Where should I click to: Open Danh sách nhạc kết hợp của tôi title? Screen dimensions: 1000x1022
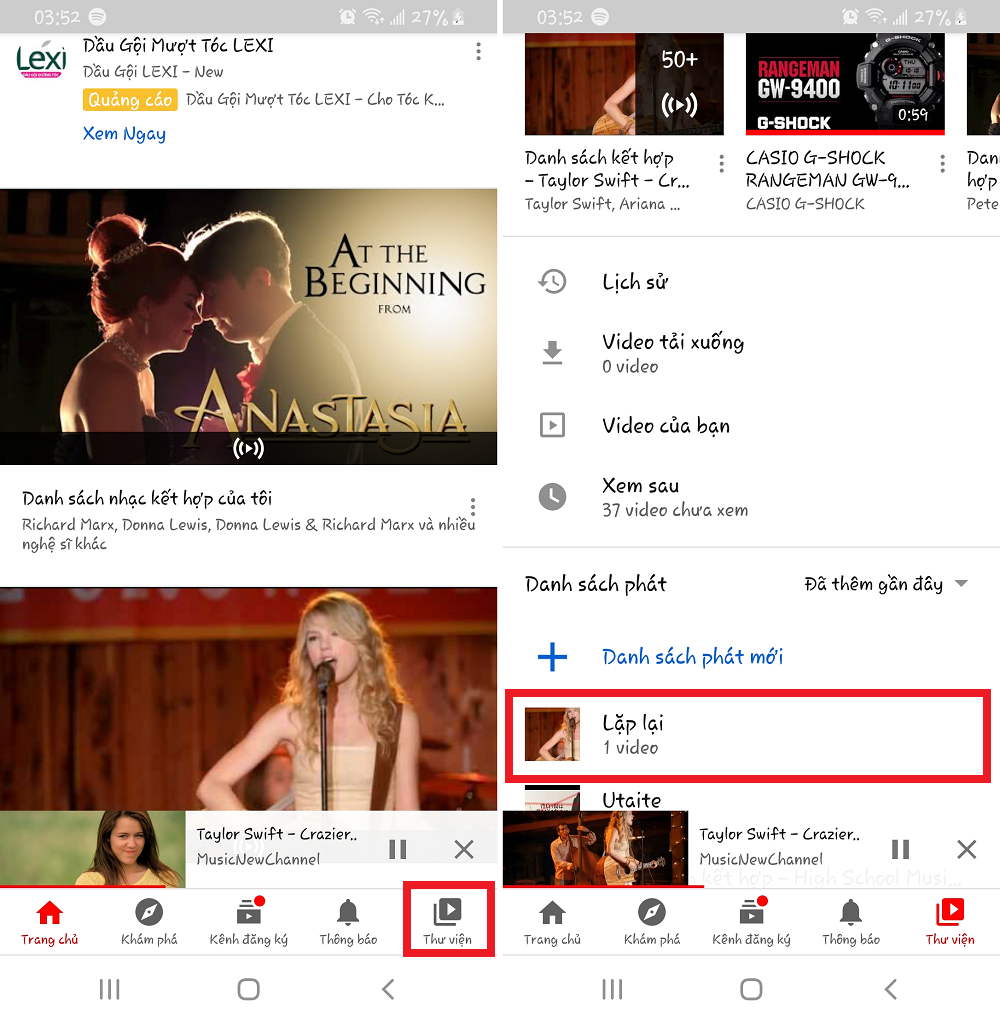click(147, 499)
